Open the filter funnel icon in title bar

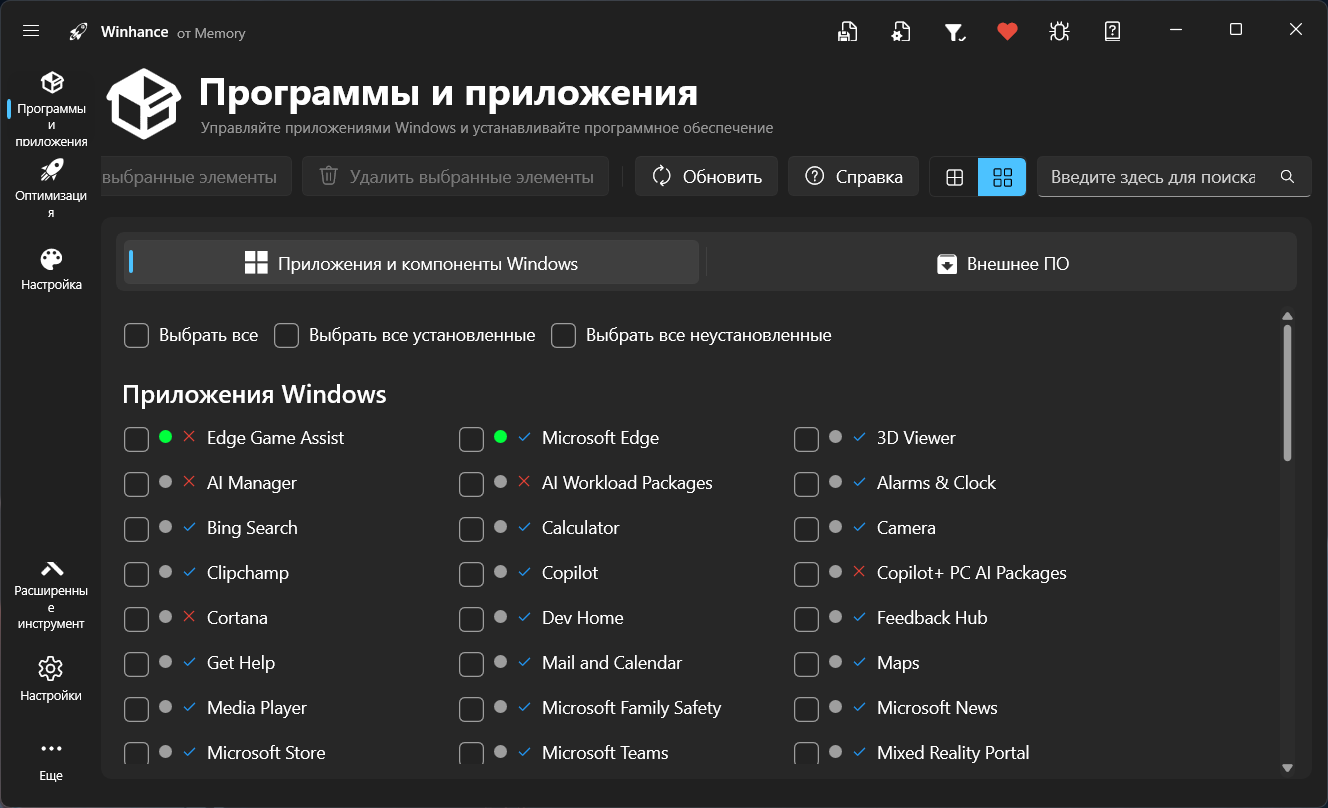pyautogui.click(x=954, y=32)
